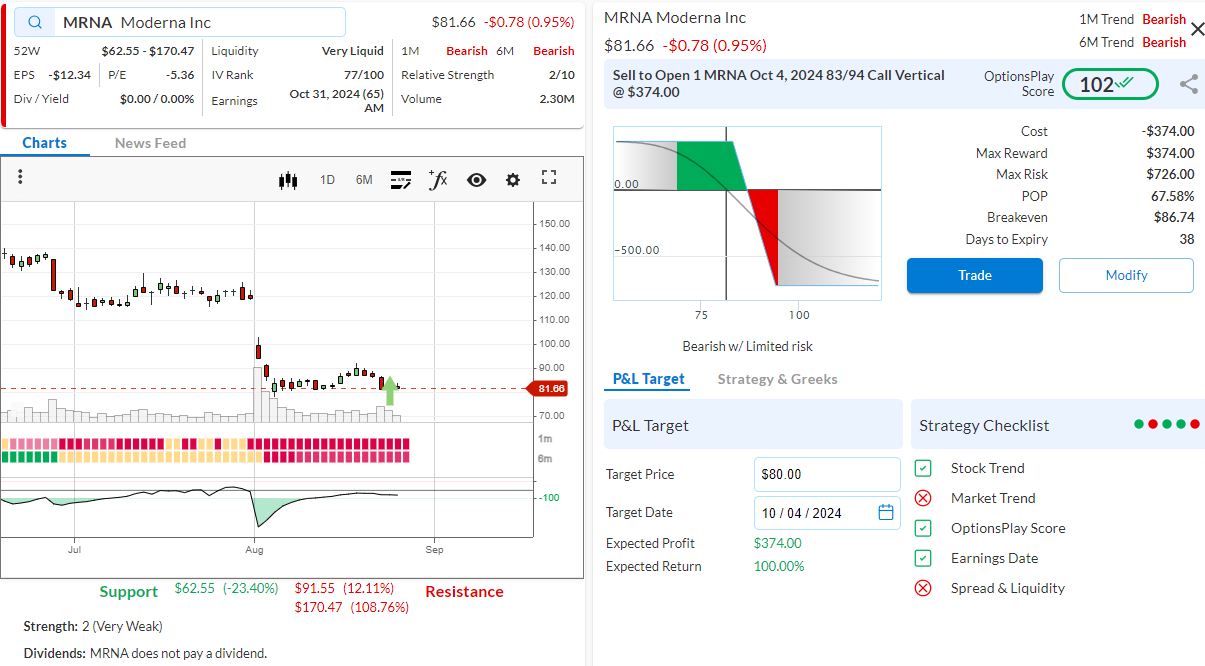Switch to the News Feed tab

pos(150,143)
